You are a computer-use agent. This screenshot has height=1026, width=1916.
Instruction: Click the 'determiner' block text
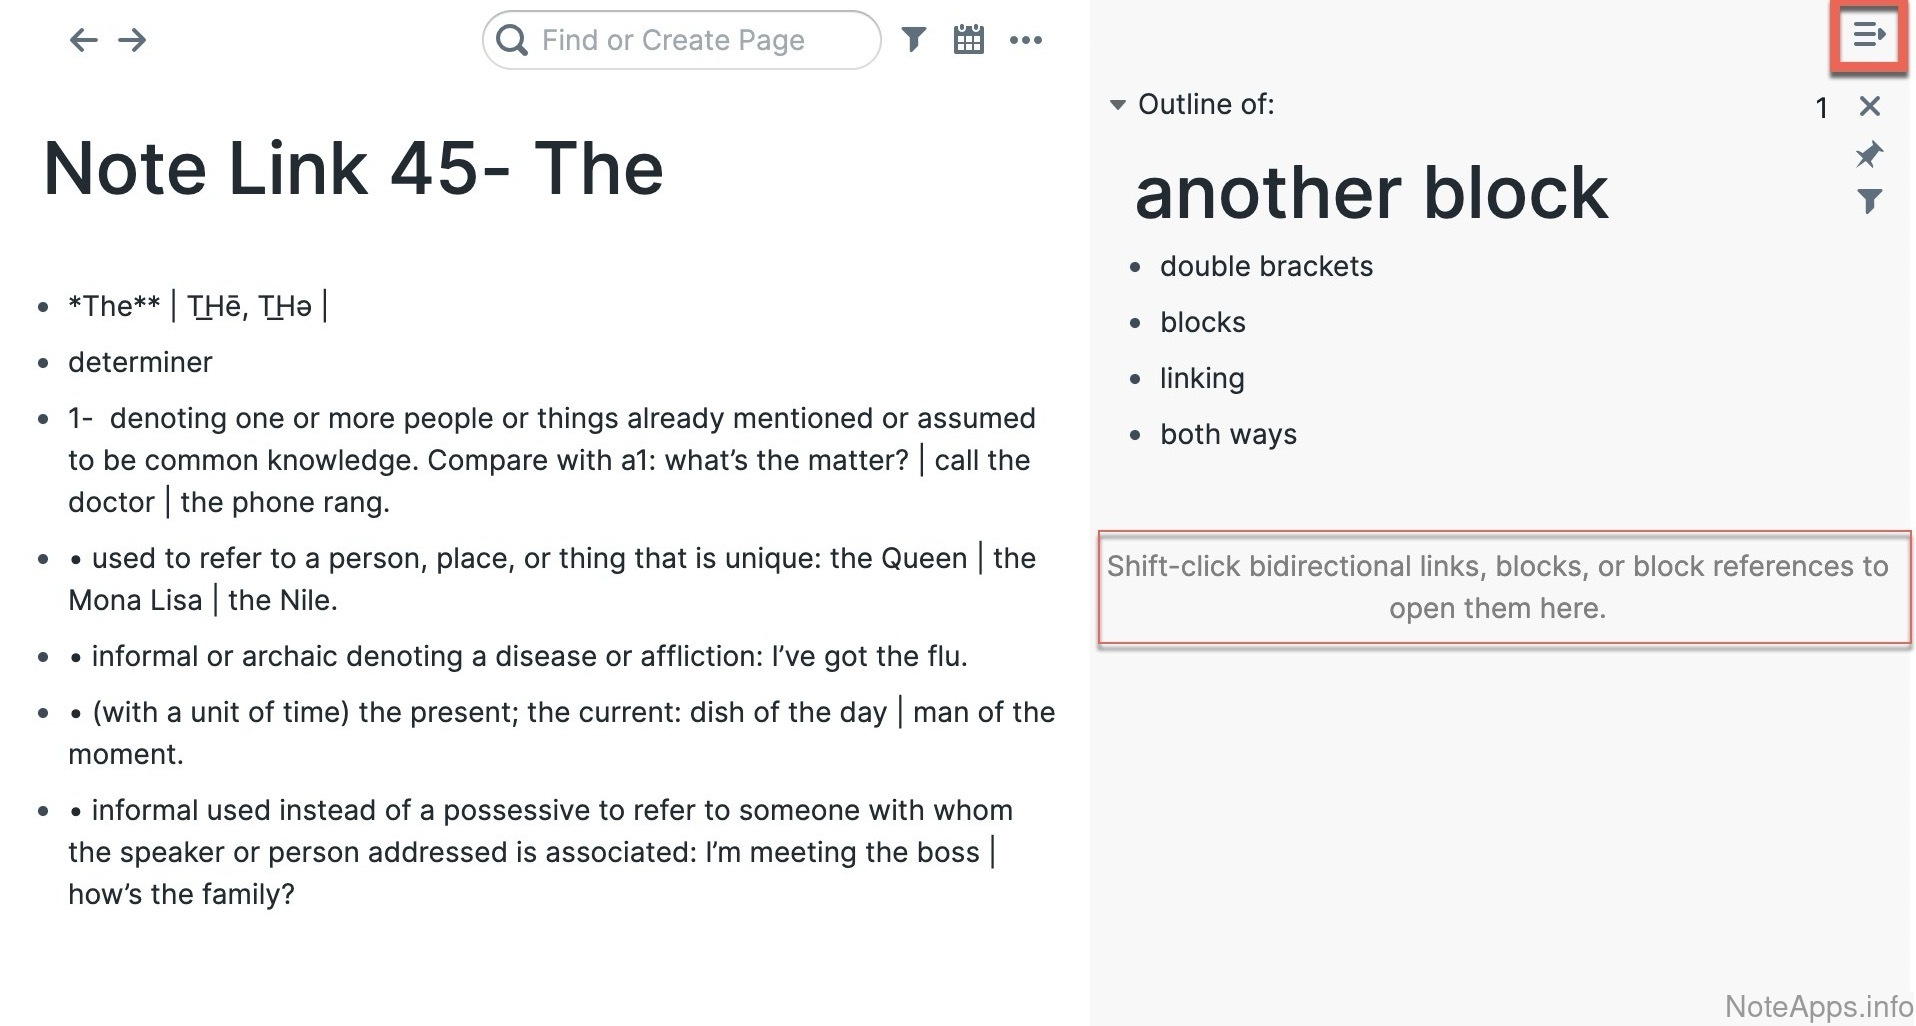pyautogui.click(x=140, y=362)
